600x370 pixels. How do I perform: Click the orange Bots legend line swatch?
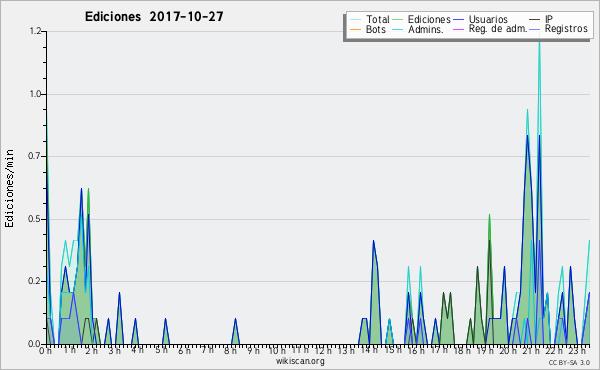pyautogui.click(x=355, y=29)
